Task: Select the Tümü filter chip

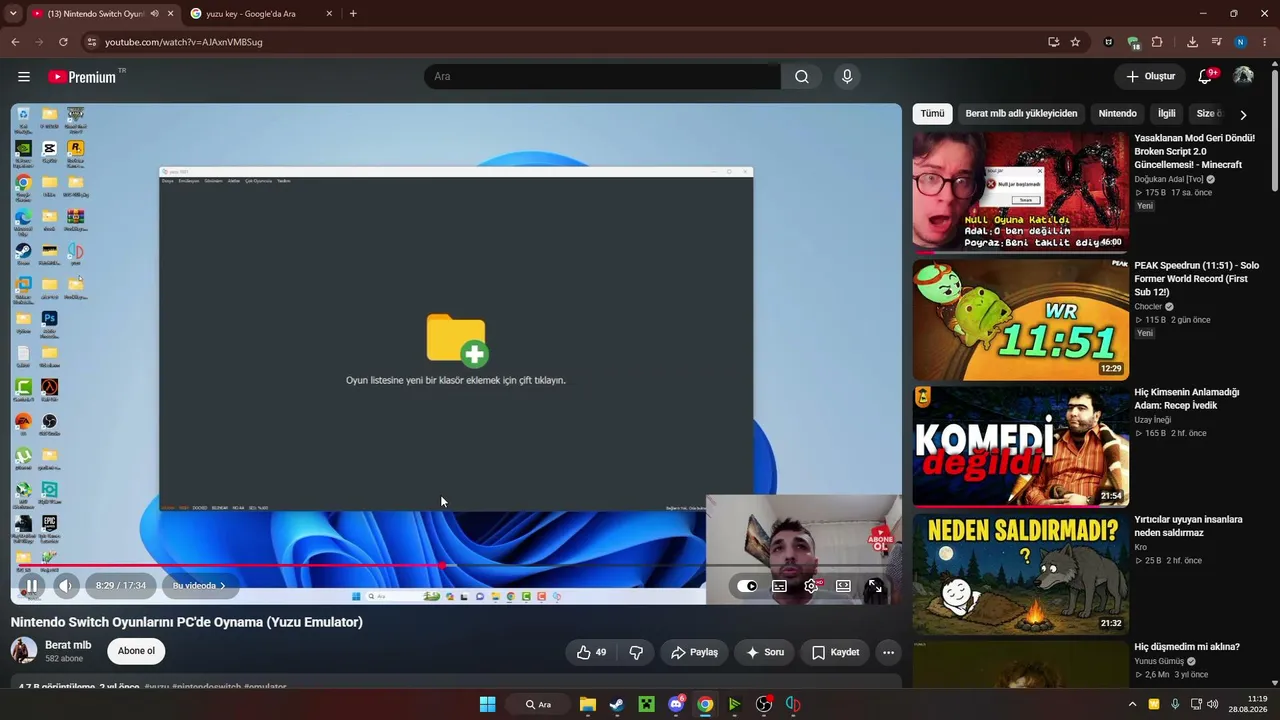Action: [932, 114]
